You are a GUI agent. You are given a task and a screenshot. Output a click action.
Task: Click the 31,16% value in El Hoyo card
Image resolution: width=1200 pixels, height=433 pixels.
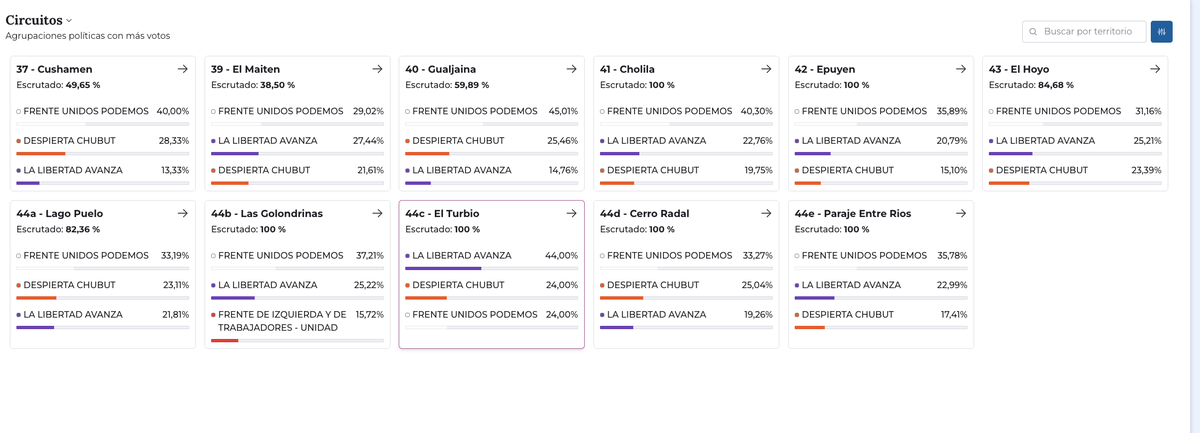click(x=1146, y=111)
